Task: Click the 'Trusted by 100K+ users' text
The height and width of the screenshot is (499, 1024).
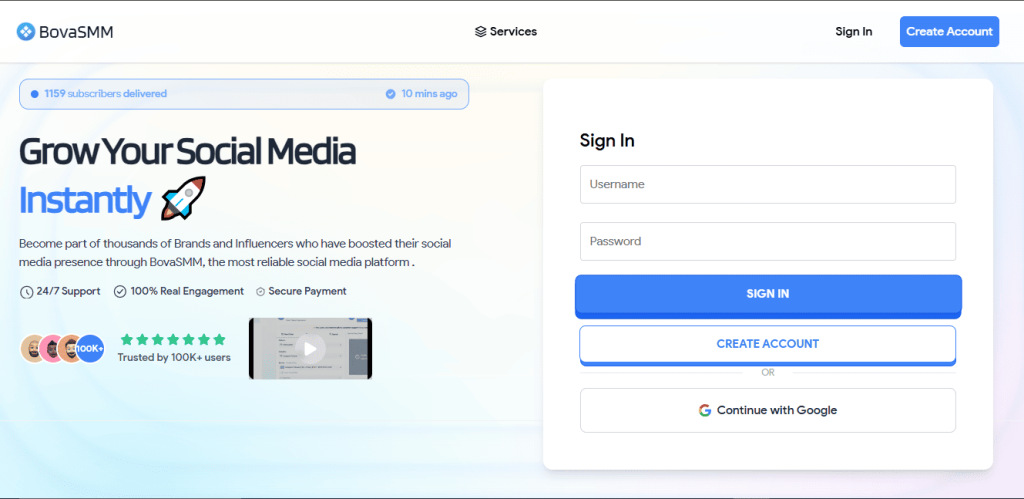Action: click(x=174, y=357)
